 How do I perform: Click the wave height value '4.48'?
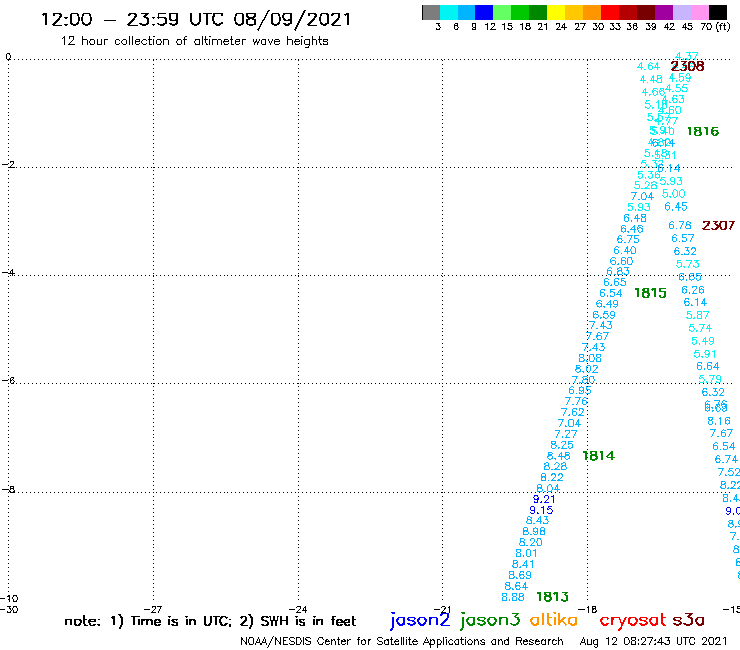651,79
